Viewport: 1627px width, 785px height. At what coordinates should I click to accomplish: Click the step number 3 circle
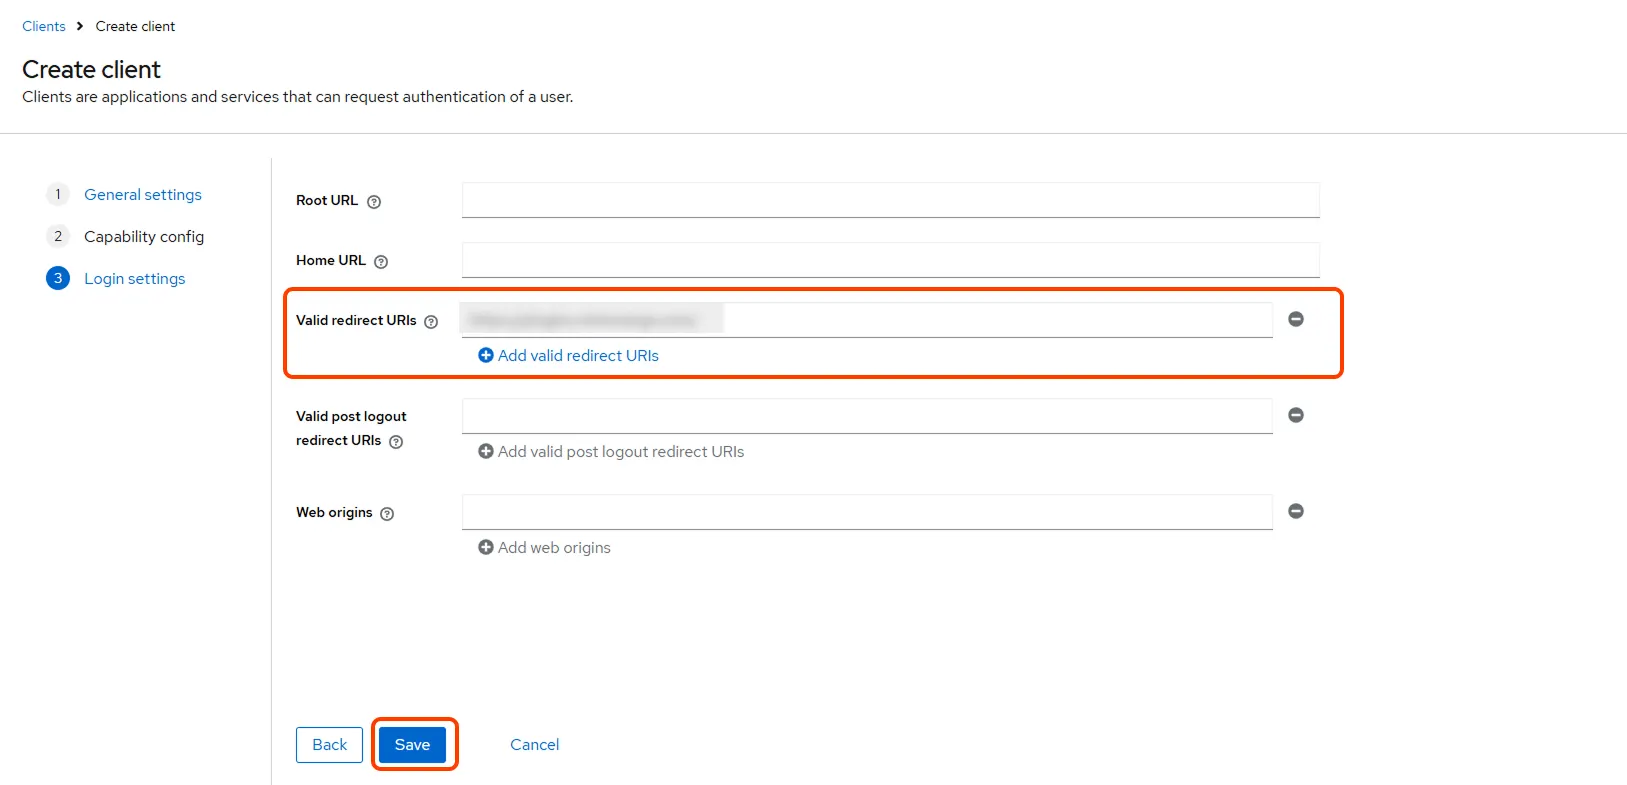point(58,278)
